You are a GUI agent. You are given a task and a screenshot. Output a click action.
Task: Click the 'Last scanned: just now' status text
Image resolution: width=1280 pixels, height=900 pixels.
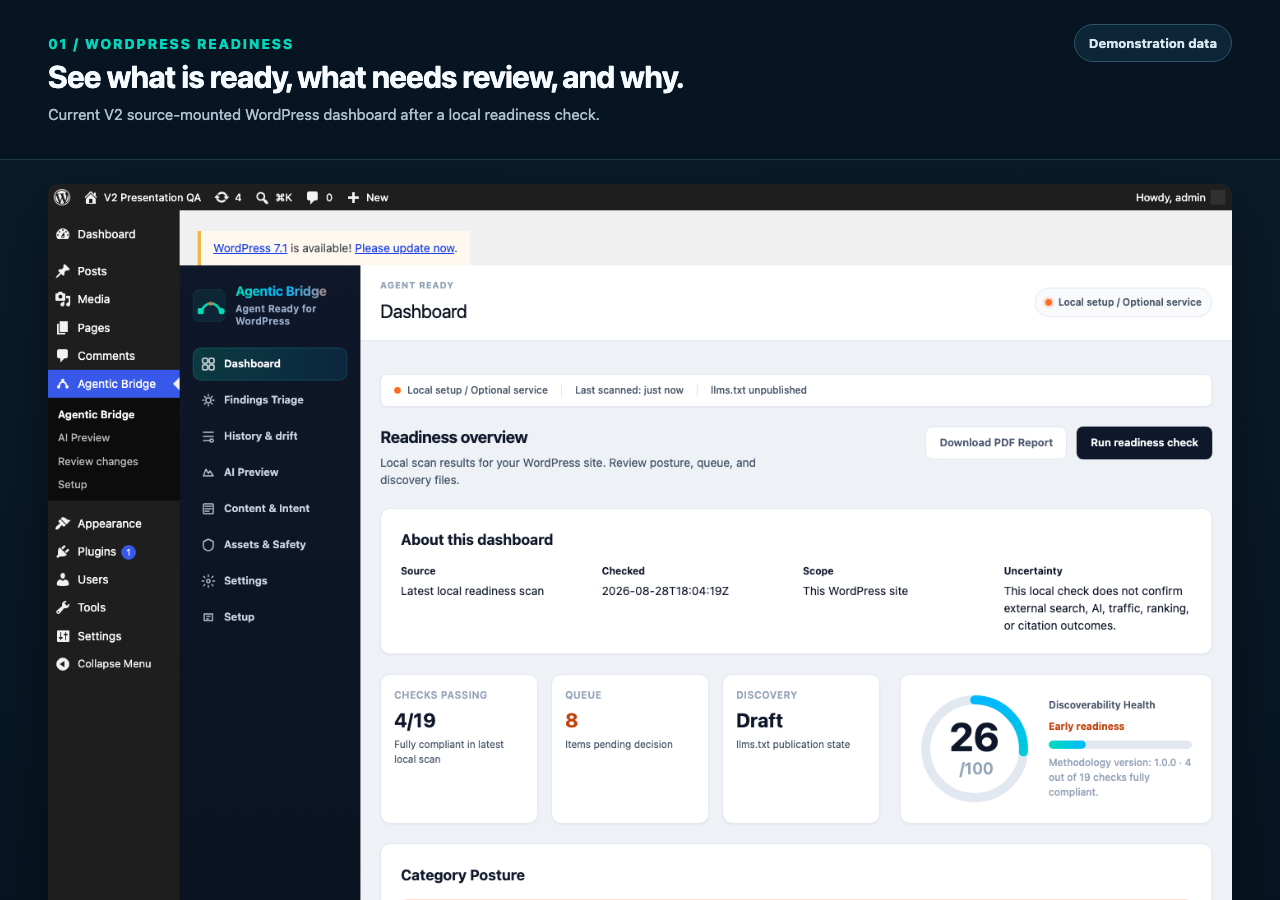(629, 390)
